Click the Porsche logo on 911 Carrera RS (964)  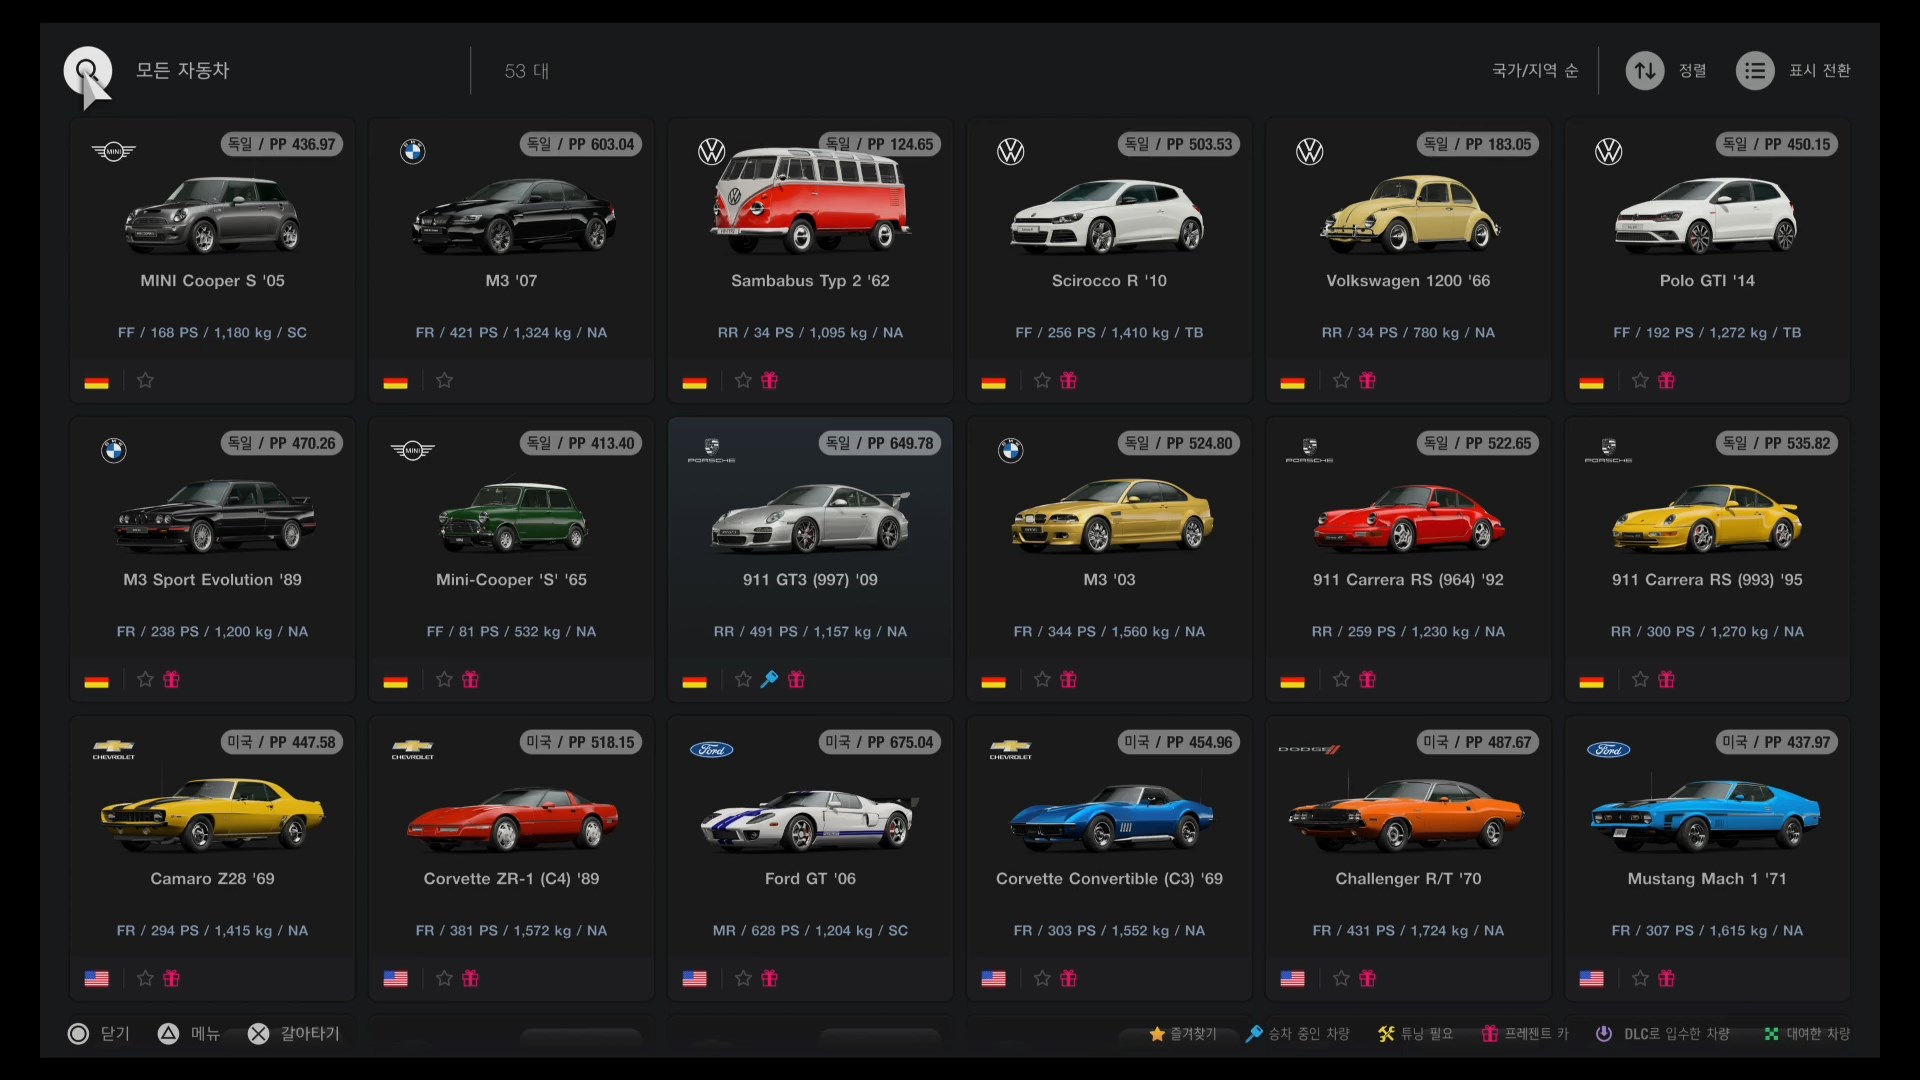[1309, 450]
